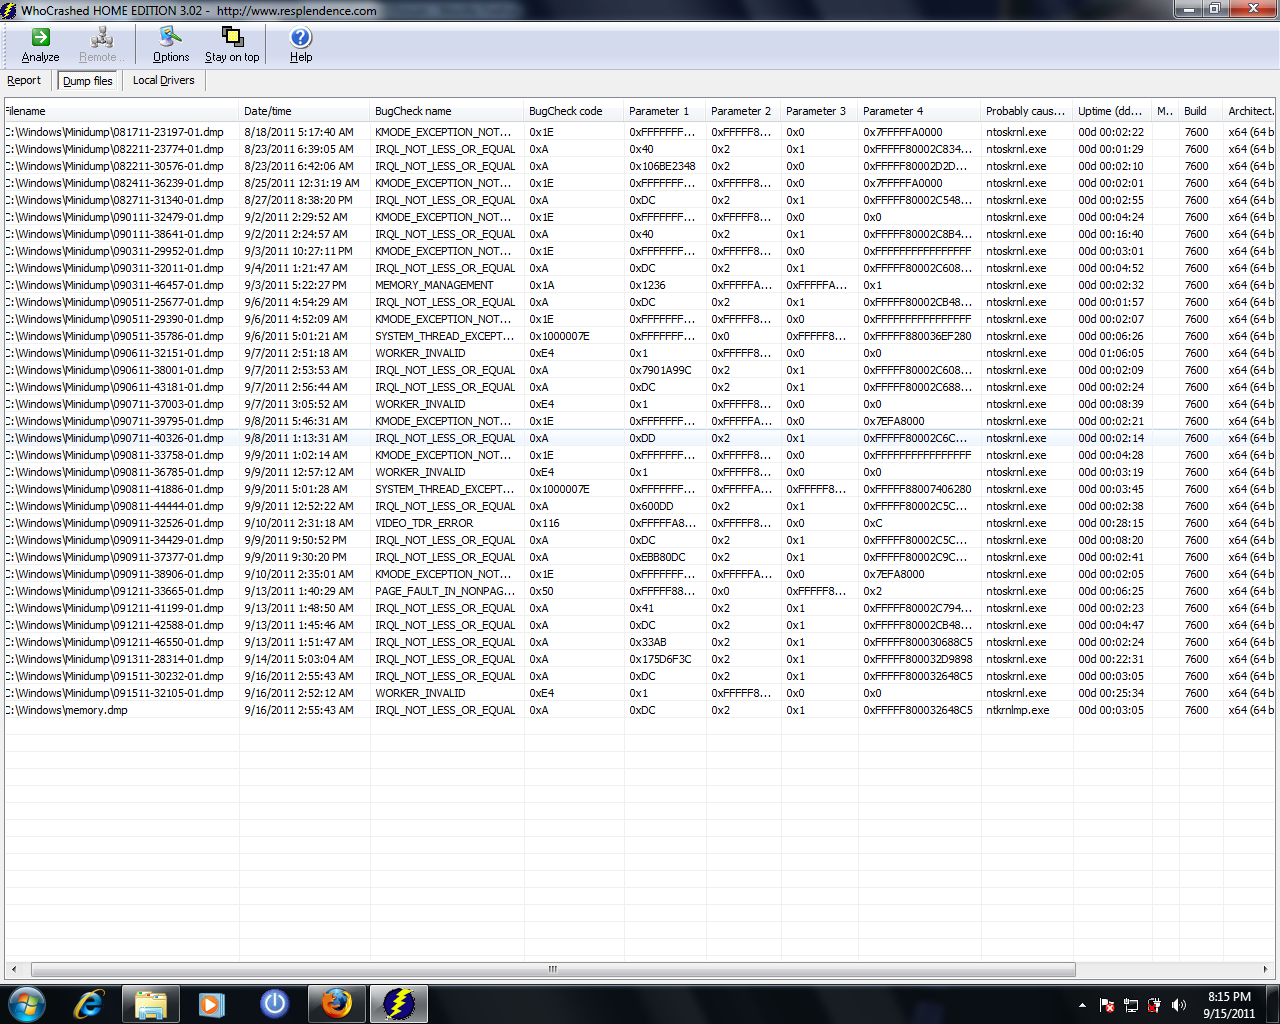Select the 090311-46457-01.dmp row
This screenshot has height=1024, width=1280.
coord(640,285)
